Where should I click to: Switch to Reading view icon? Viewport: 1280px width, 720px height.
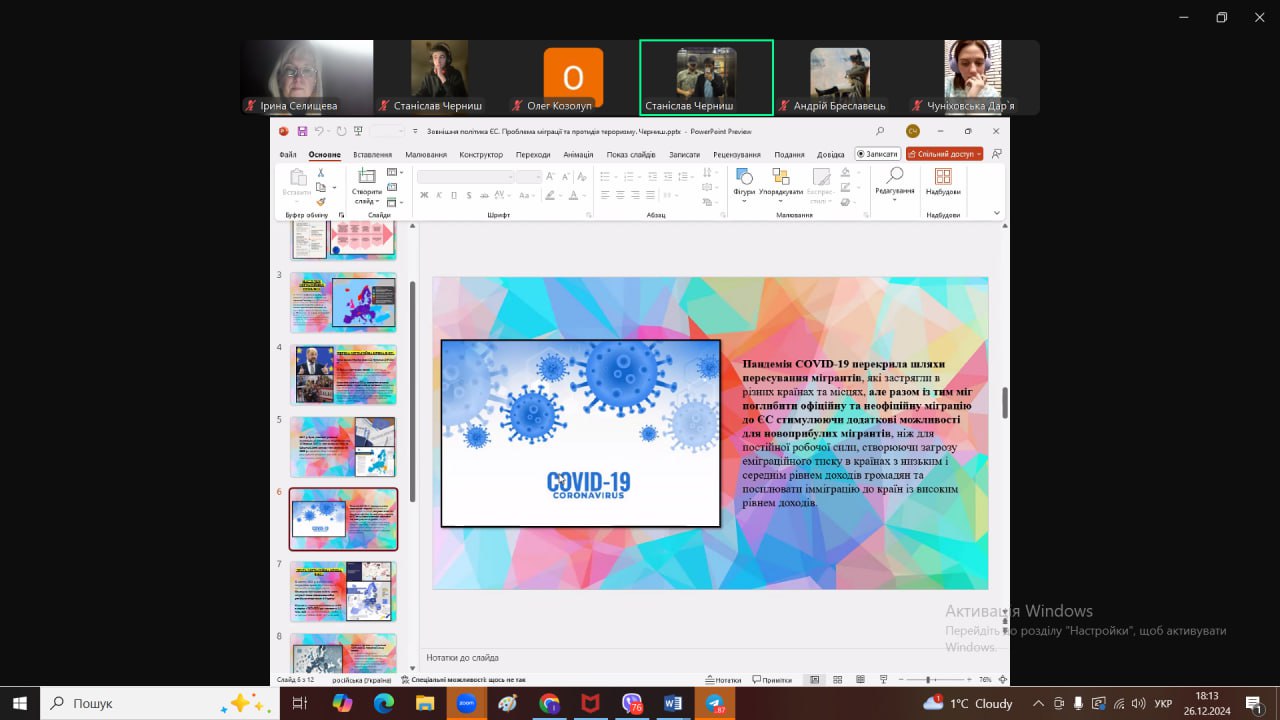tap(860, 680)
